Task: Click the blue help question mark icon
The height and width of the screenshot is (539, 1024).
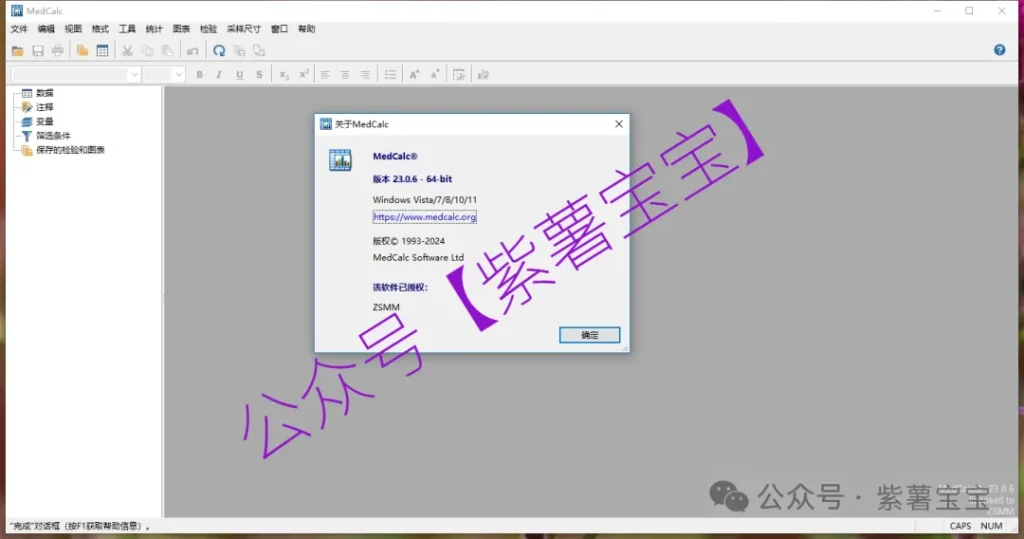Action: [999, 50]
